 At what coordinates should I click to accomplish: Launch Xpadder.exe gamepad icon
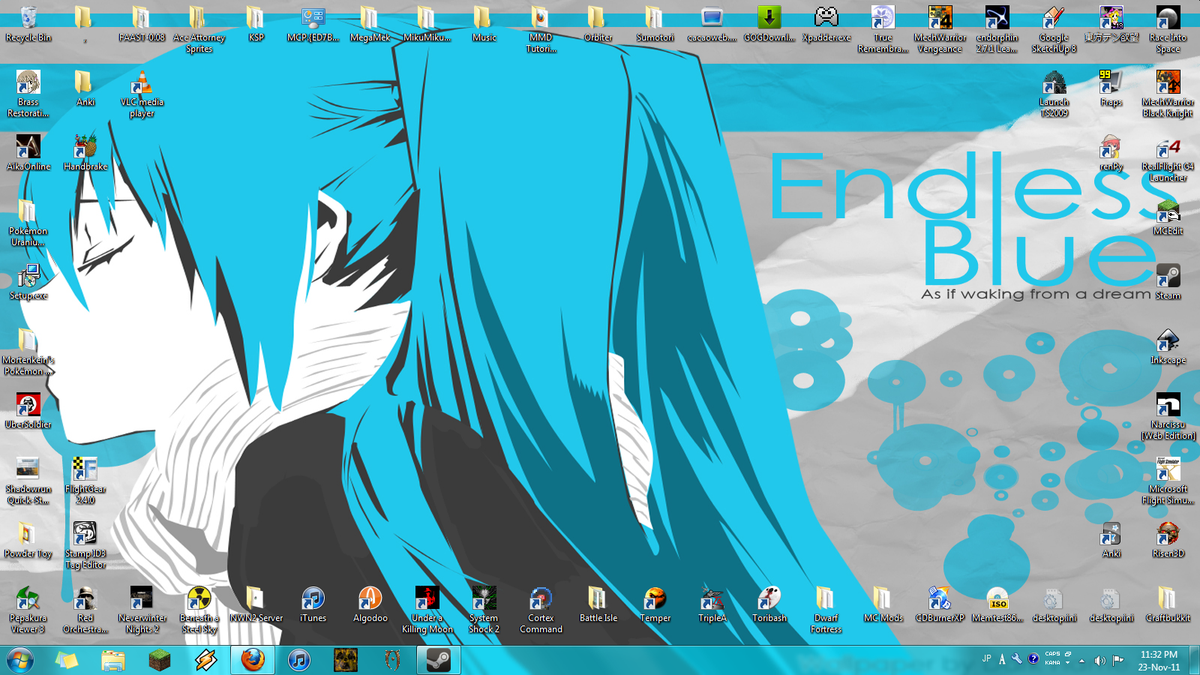[826, 25]
